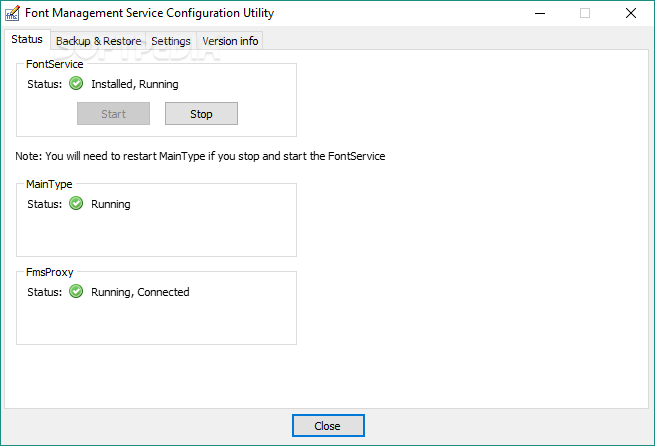
Task: Click the green FontService status check icon
Action: click(76, 84)
